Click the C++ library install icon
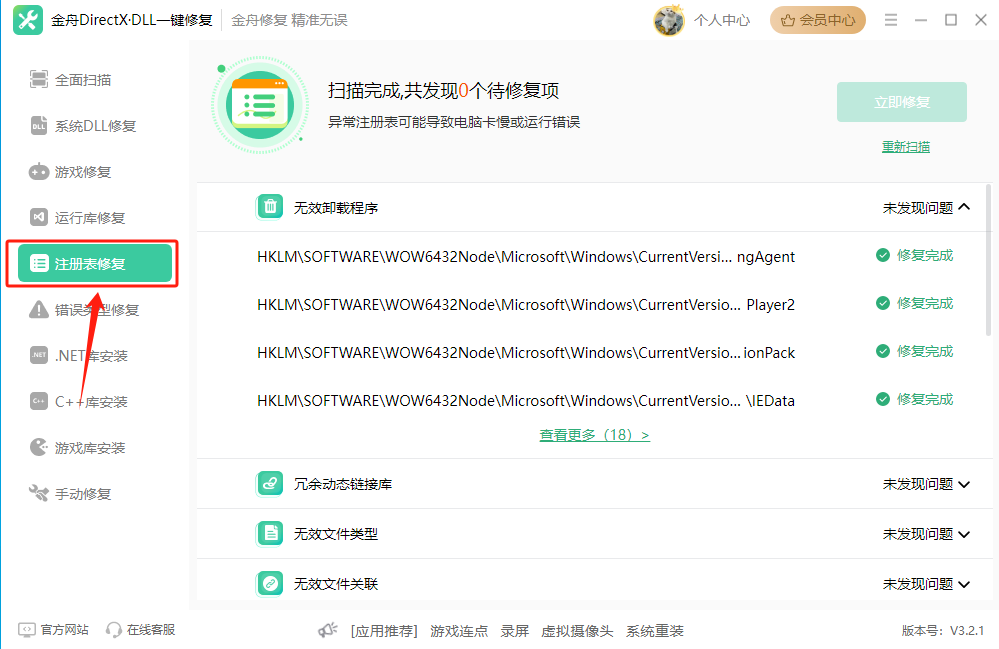This screenshot has width=999, height=649. (39, 401)
